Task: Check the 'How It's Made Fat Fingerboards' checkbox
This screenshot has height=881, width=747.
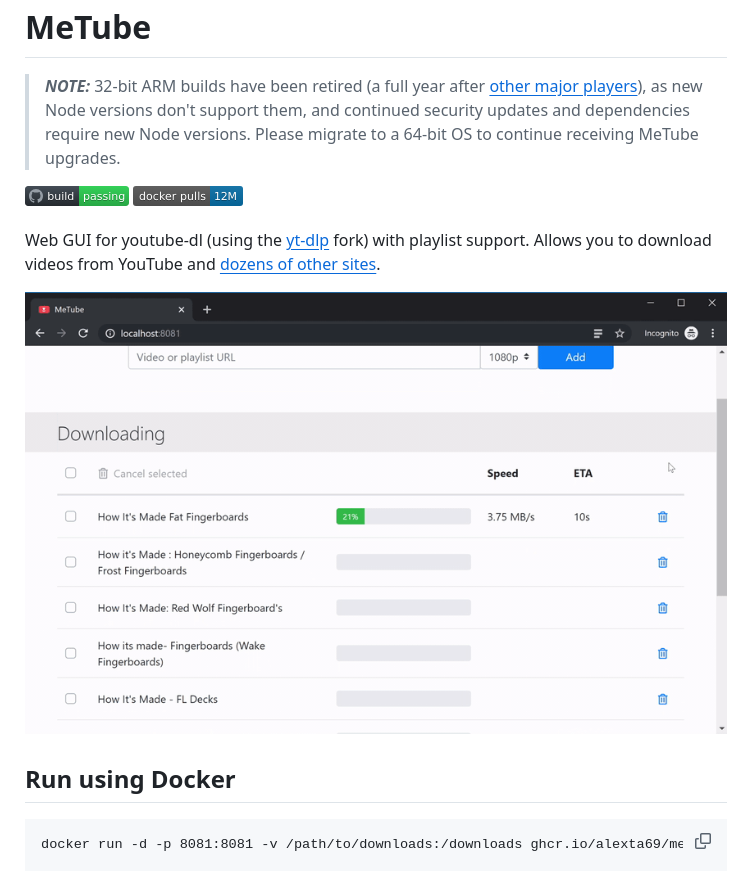Action: 70,516
